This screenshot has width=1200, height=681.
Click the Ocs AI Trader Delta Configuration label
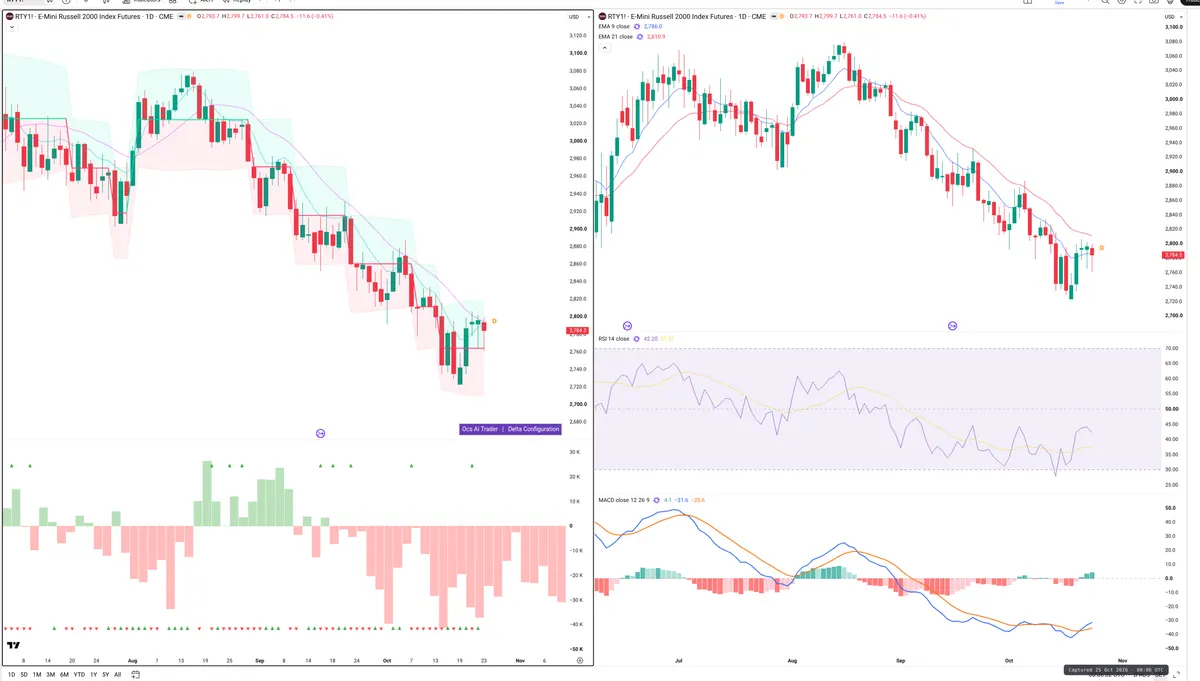tap(510, 429)
